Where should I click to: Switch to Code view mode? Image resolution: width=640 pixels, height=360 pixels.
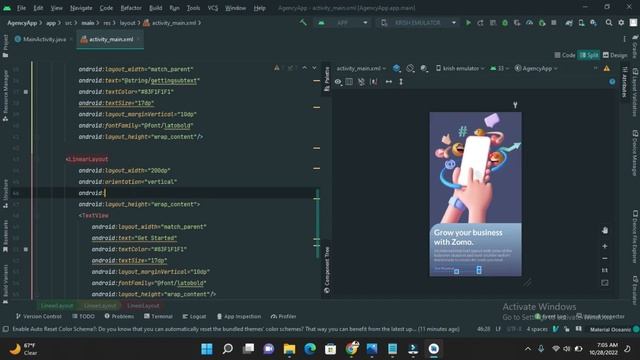coord(565,55)
